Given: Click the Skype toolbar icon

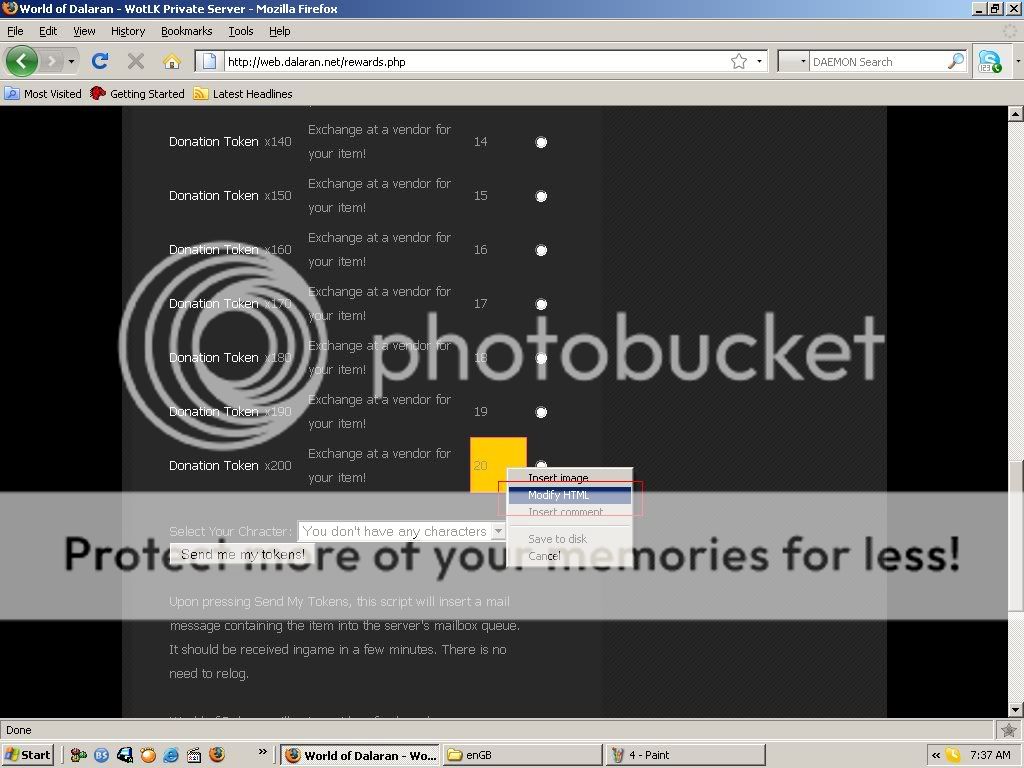Looking at the screenshot, I should coord(989,61).
